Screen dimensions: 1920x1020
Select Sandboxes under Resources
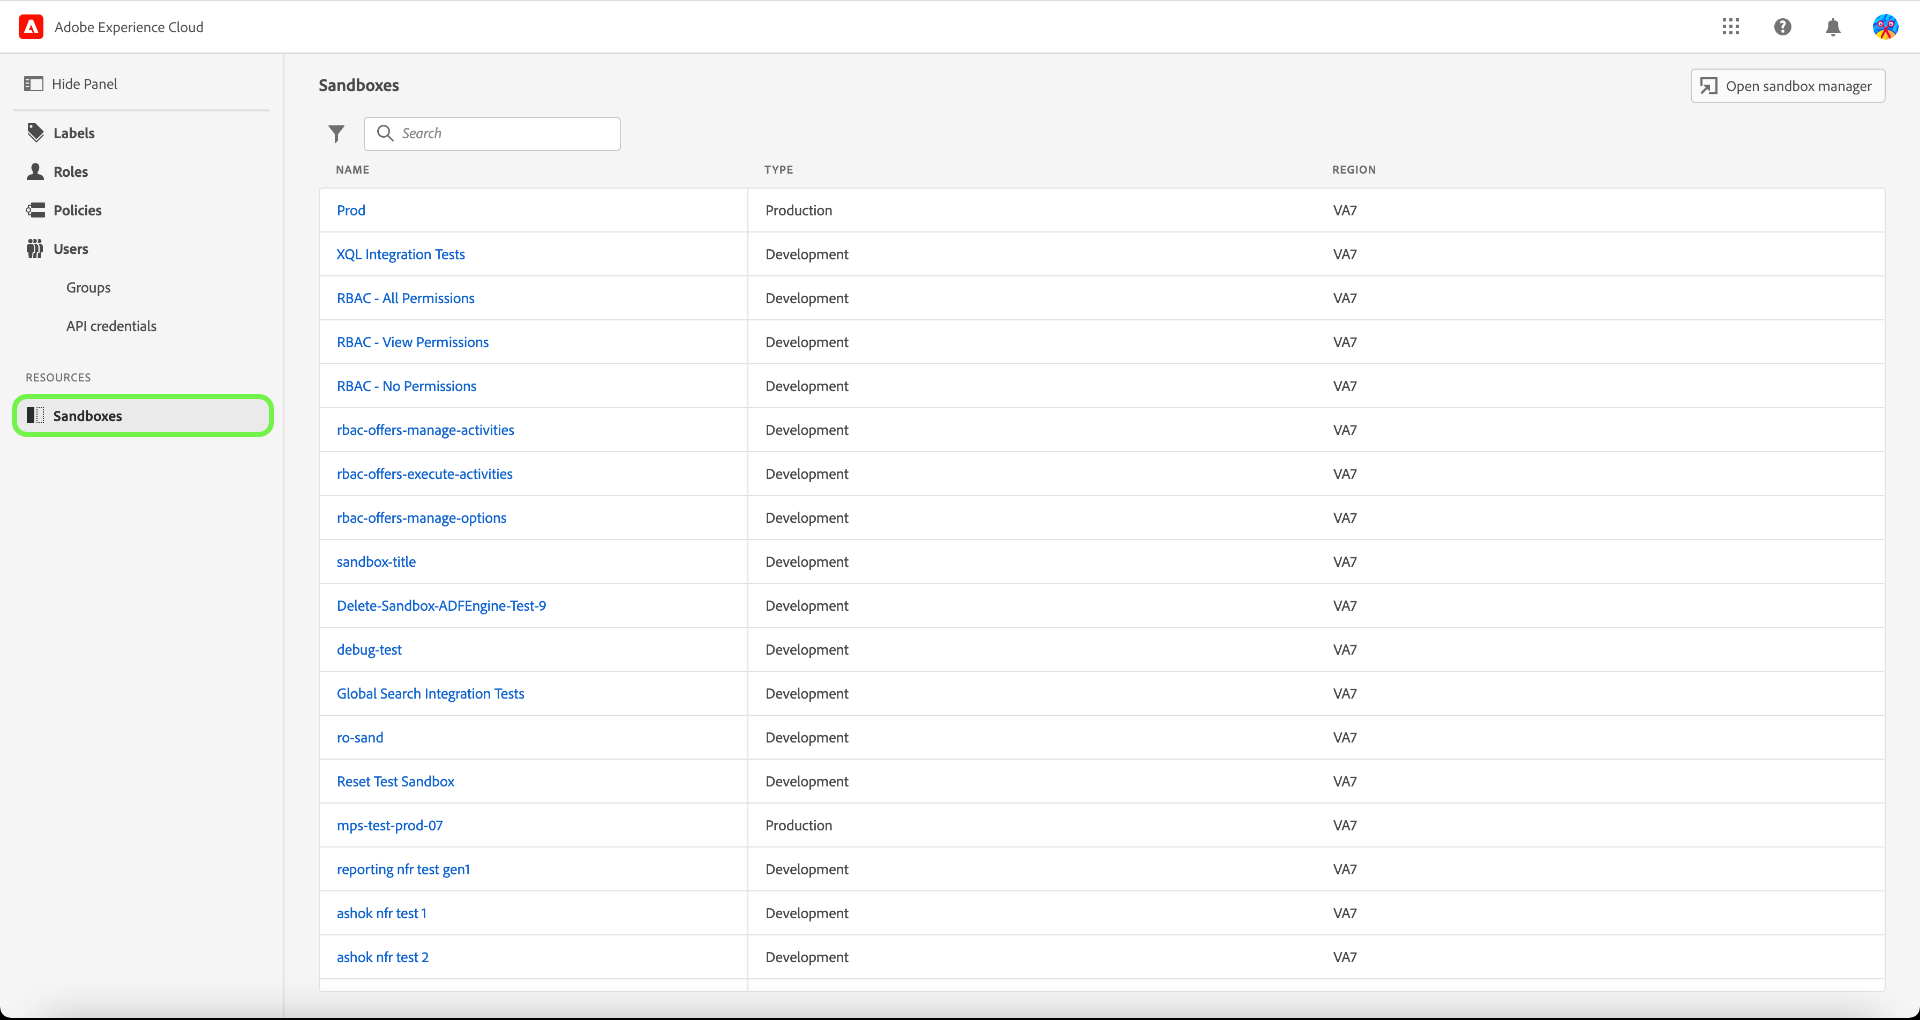coord(89,416)
